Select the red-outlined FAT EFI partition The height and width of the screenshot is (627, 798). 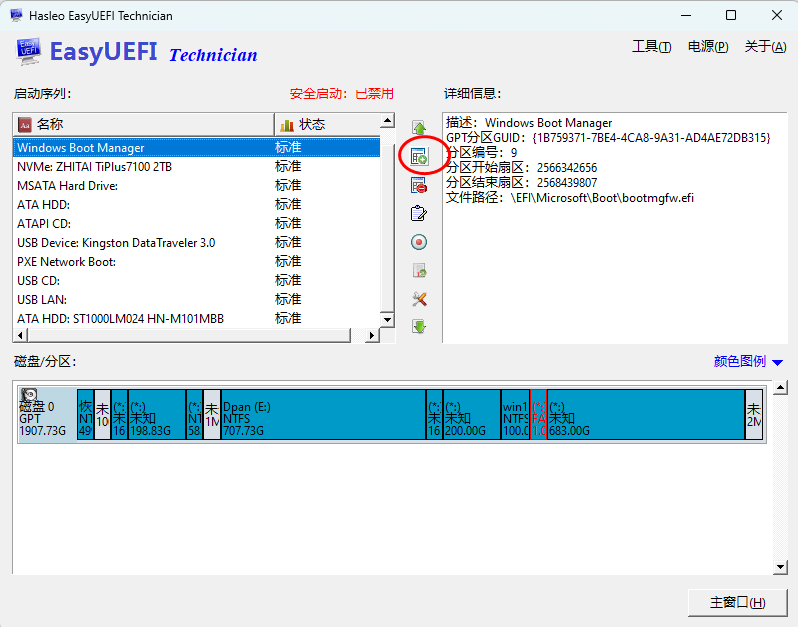pos(538,414)
